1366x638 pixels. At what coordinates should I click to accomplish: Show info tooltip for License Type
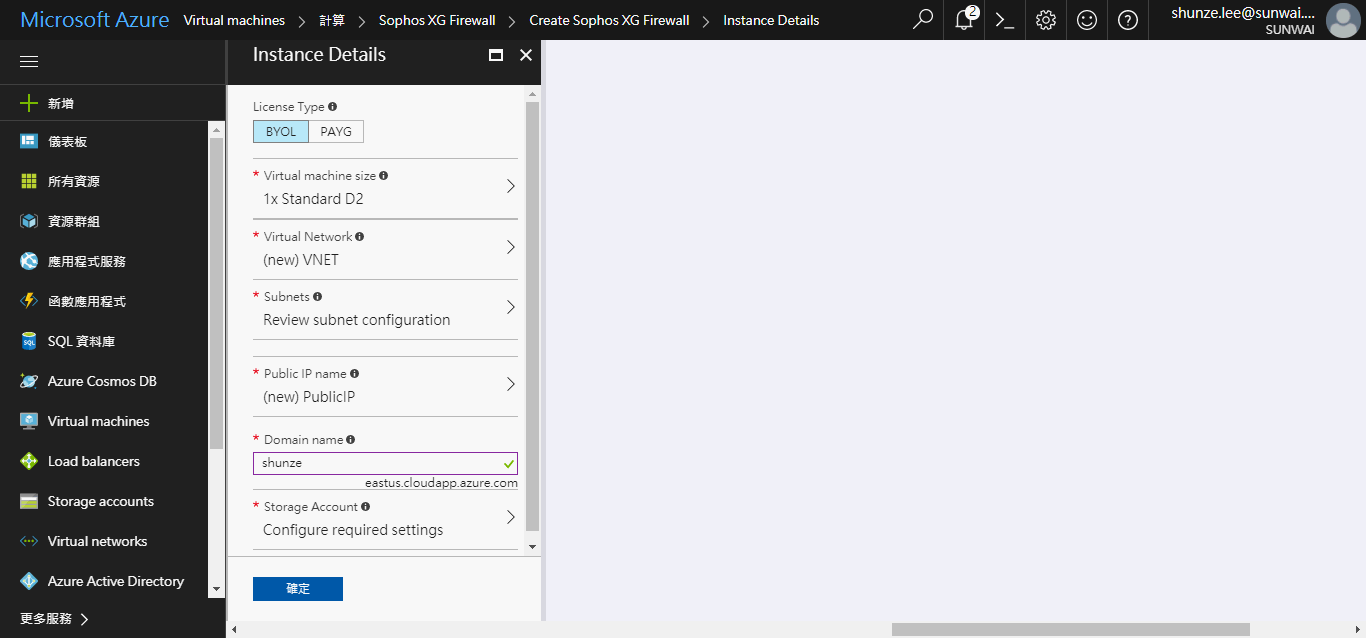click(x=333, y=106)
